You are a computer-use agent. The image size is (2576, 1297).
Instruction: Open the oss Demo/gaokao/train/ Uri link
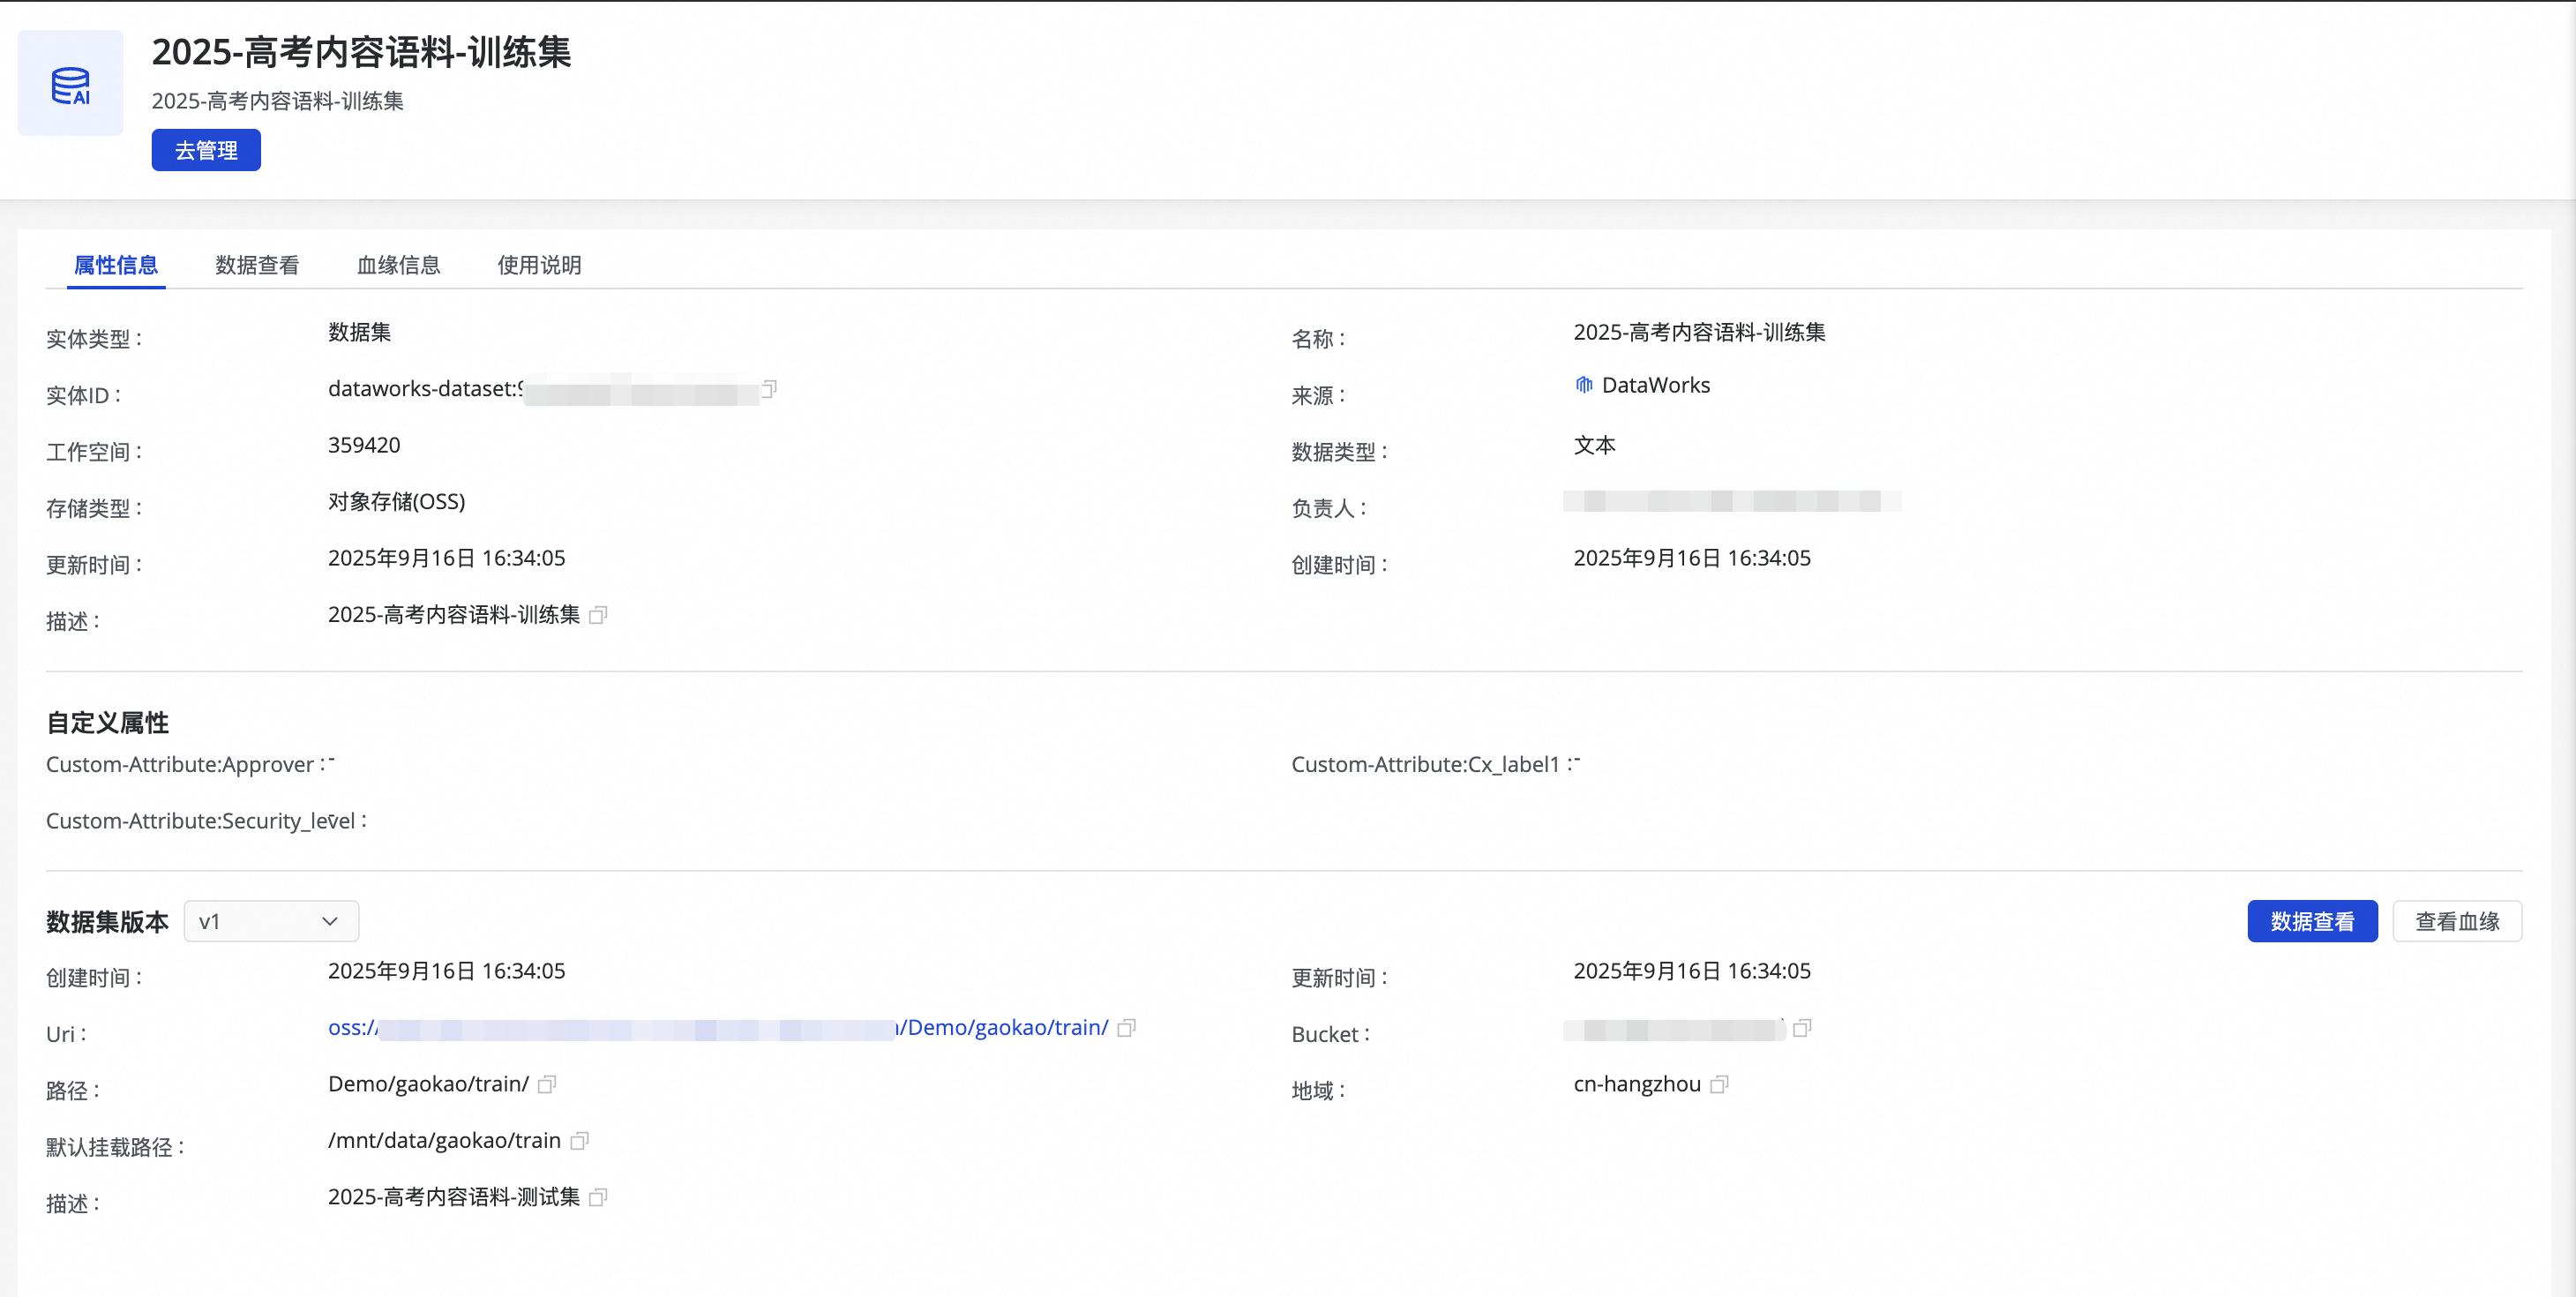(x=1004, y=1028)
